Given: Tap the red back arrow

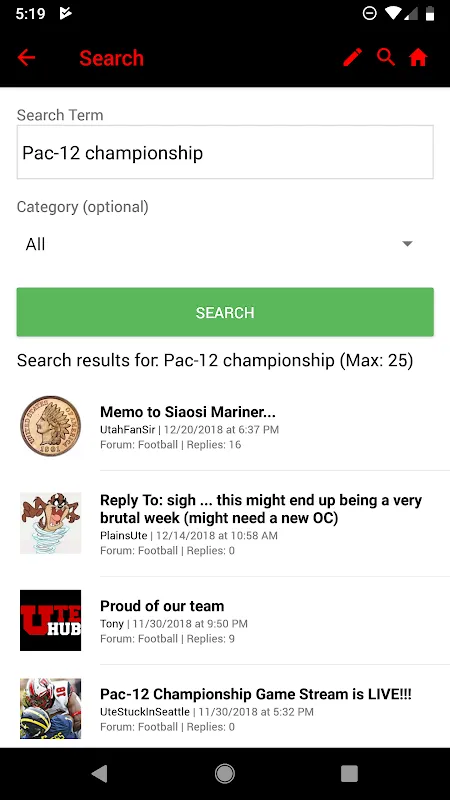Looking at the screenshot, I should click(x=26, y=58).
